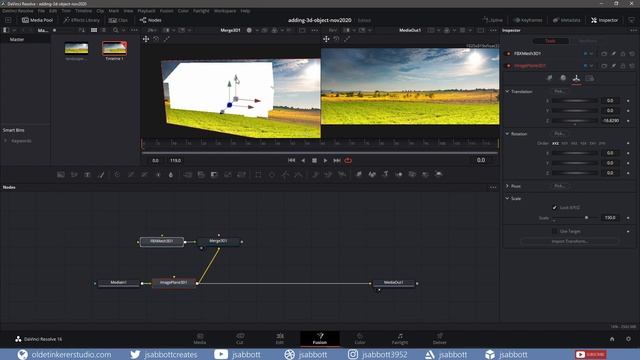The width and height of the screenshot is (640, 360).
Task: Add a Rectangle mask from the toolbar
Action: tap(258, 175)
